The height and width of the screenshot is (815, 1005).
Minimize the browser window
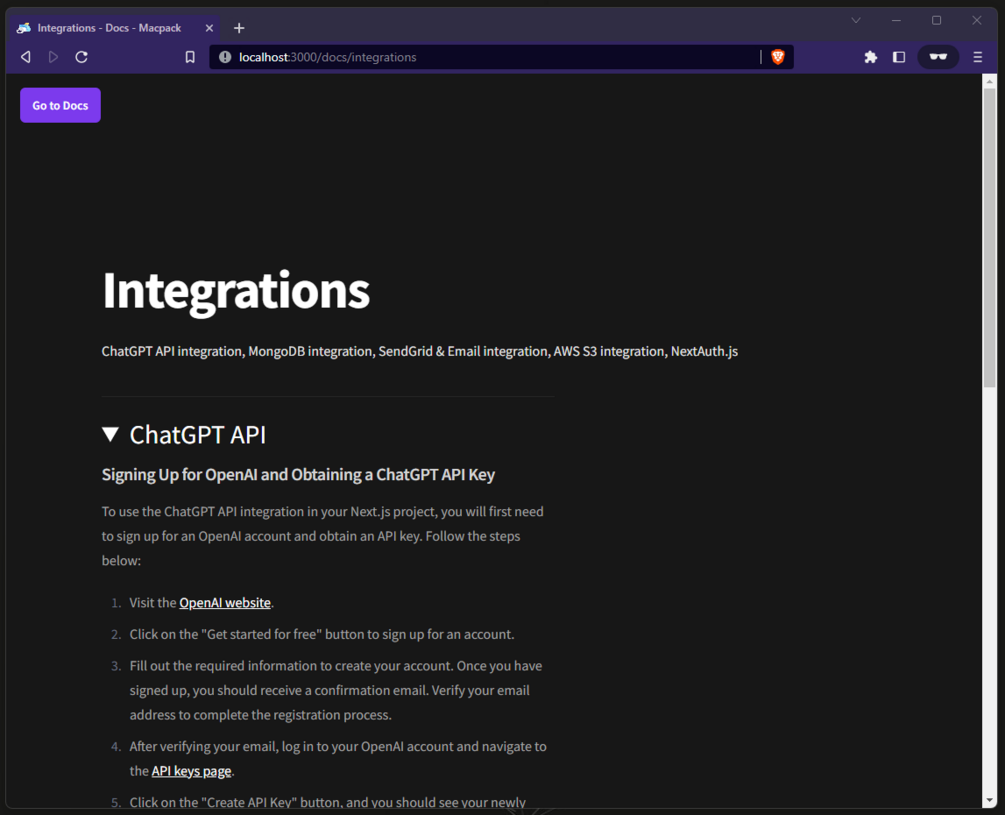click(x=896, y=21)
